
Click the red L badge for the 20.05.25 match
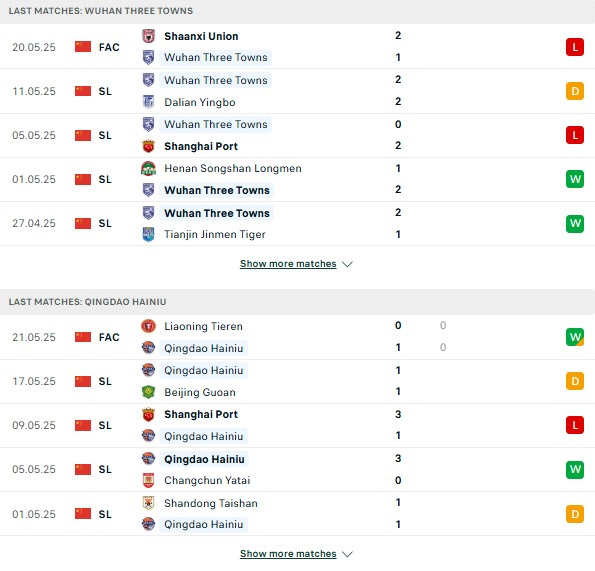tap(575, 47)
